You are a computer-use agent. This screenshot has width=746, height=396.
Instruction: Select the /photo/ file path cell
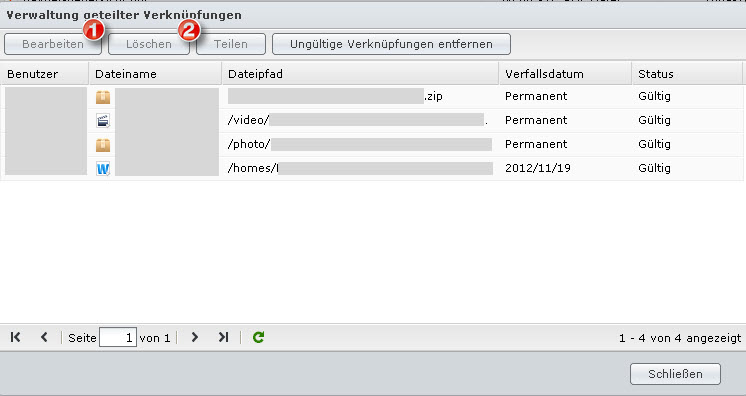(x=361, y=144)
